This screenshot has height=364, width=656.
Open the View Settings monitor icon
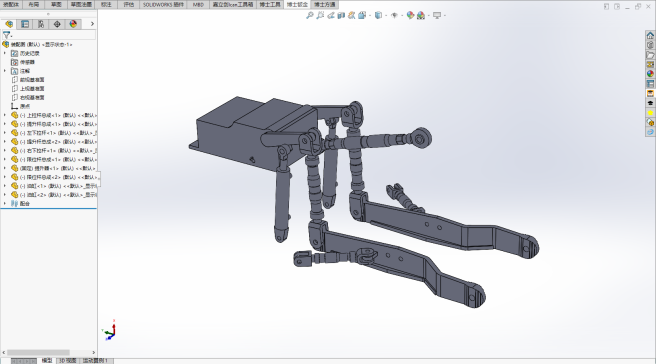(437, 15)
